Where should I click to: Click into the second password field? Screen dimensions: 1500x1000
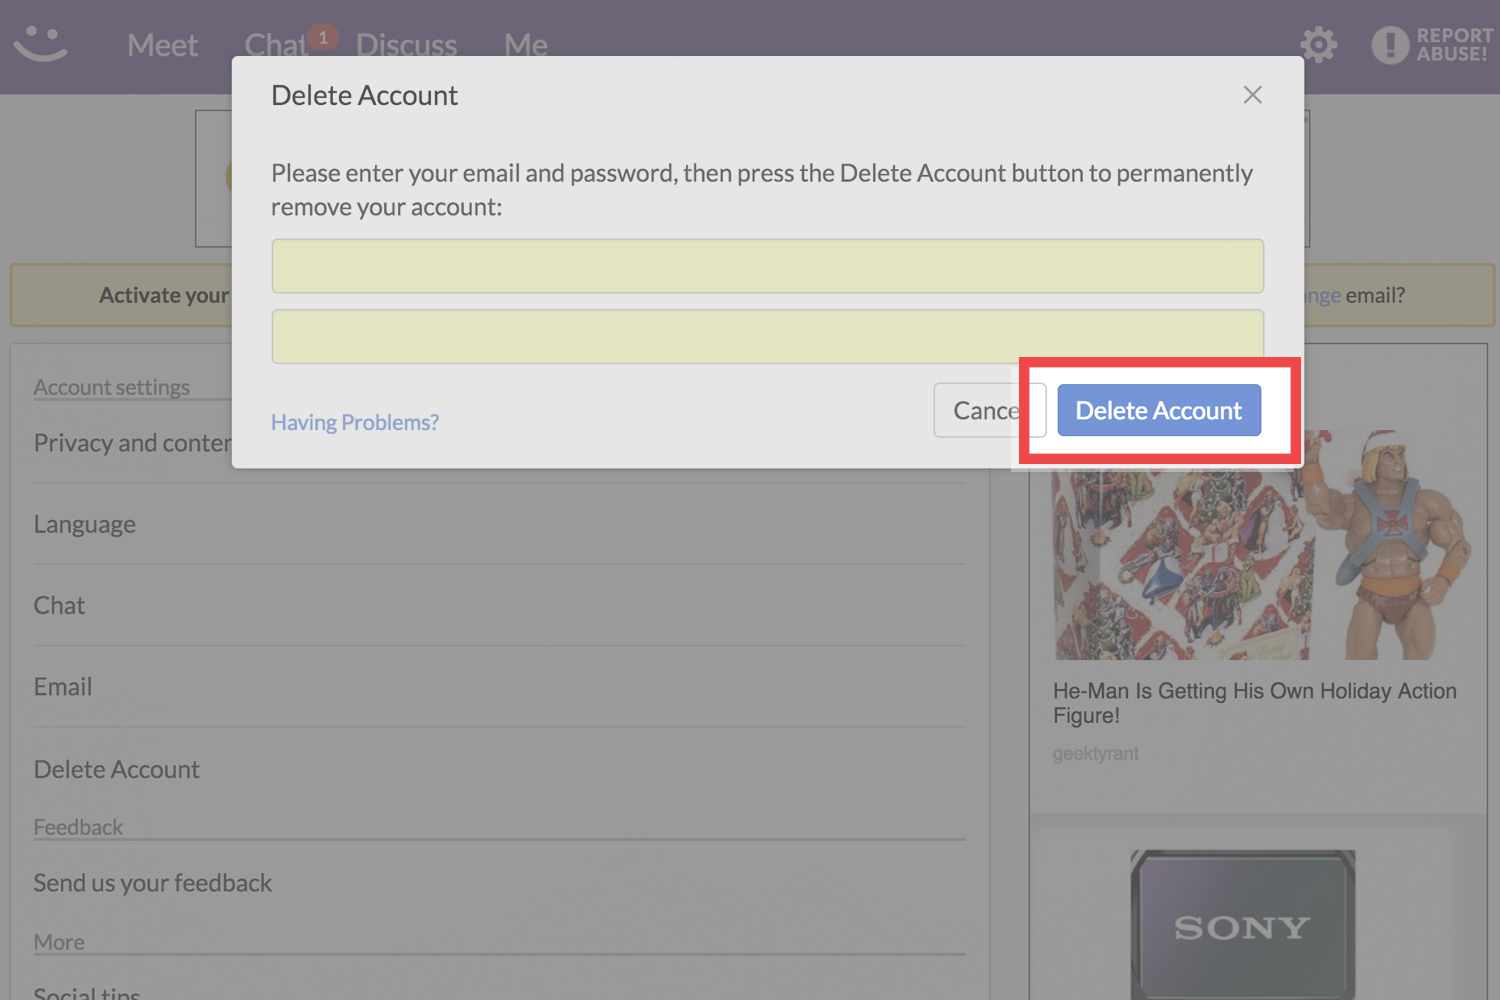coord(767,335)
